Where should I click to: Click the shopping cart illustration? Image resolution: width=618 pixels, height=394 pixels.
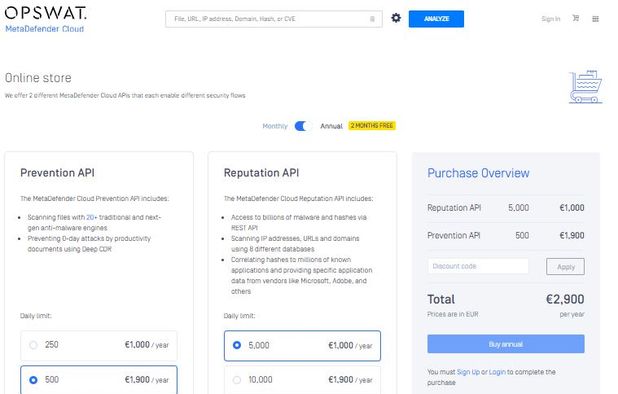click(x=585, y=87)
